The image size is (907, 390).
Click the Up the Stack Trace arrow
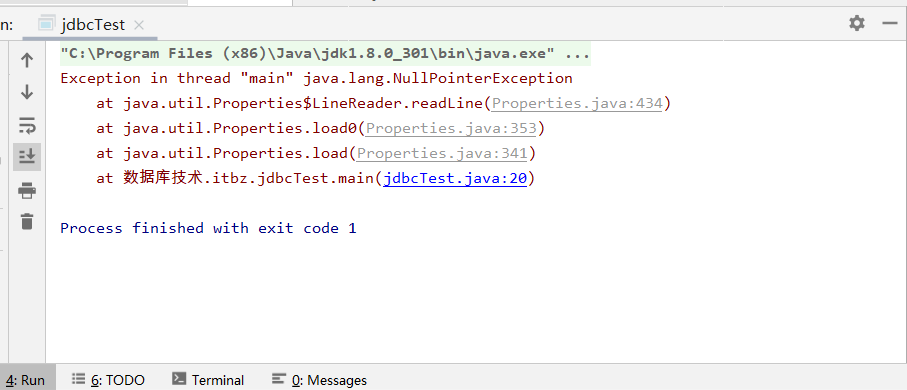coord(27,60)
